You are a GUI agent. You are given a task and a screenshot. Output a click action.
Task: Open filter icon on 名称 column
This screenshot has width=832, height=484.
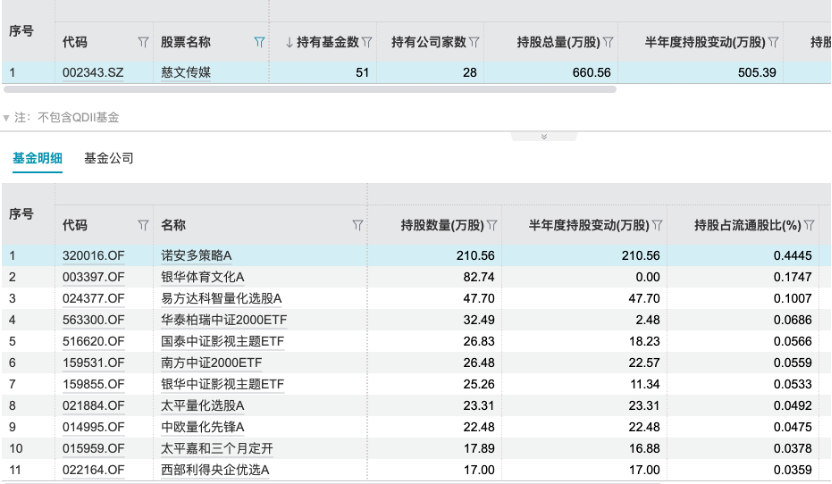(358, 225)
